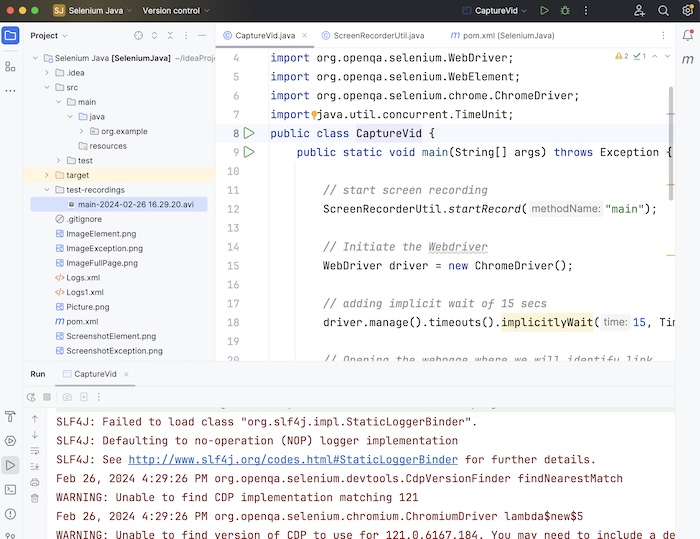Toggle soft-wrap in the console
This screenshot has height=539, width=700.
(x=35, y=451)
